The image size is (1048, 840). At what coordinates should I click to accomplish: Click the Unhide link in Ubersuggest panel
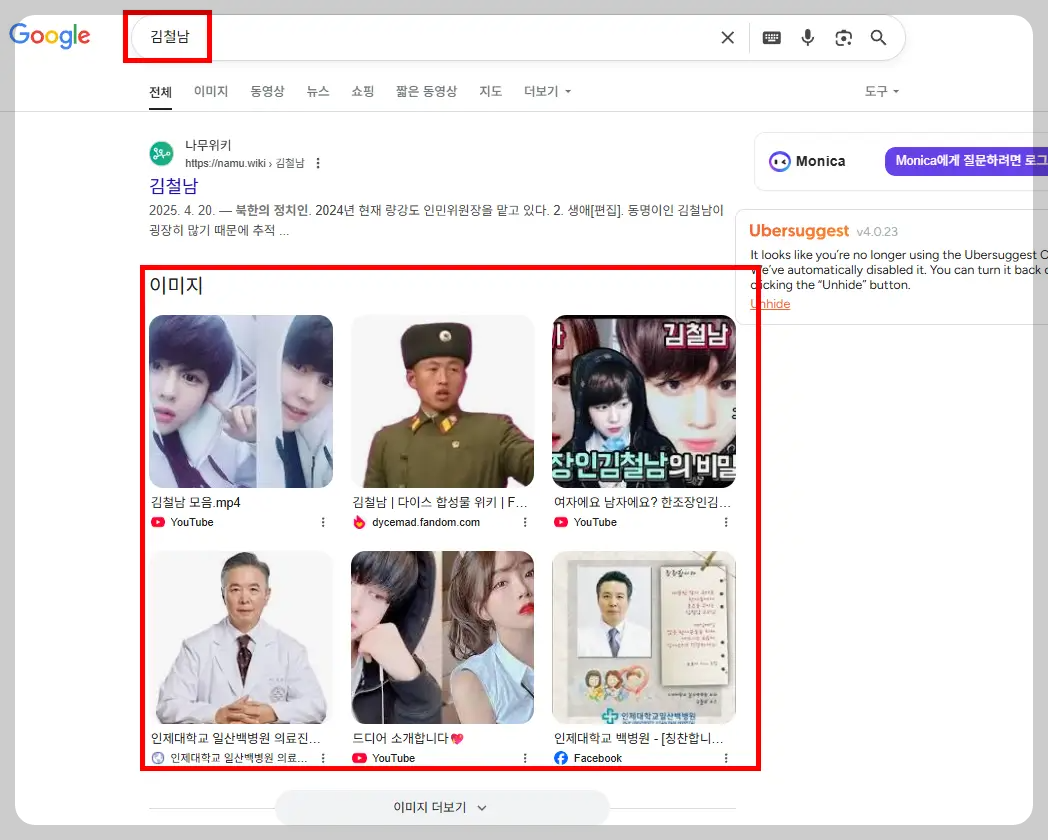(769, 303)
